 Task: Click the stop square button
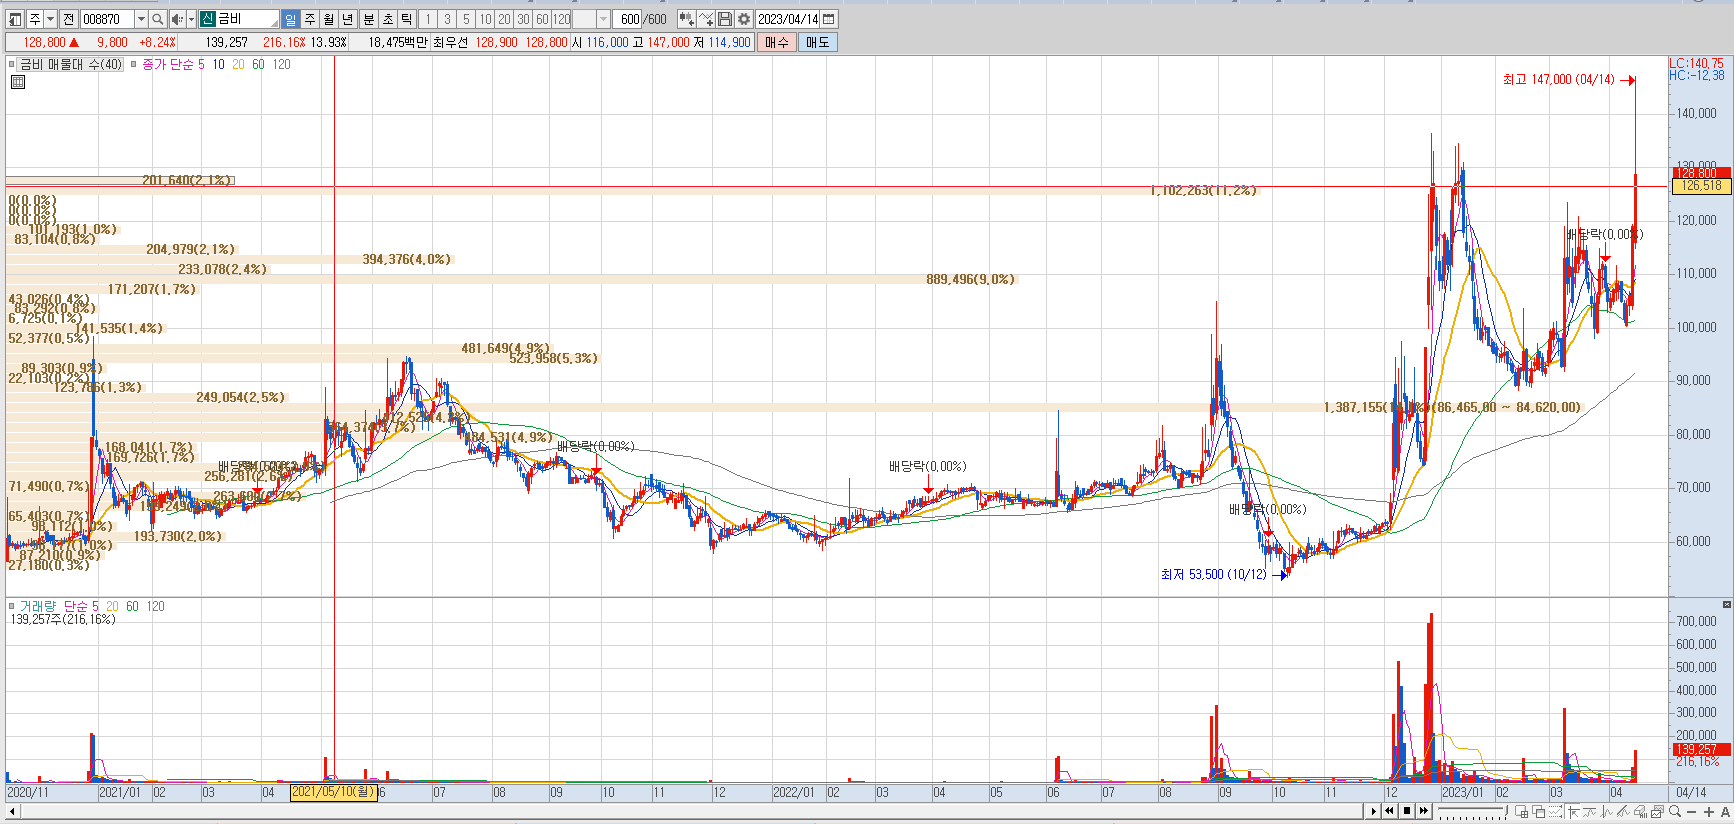click(1407, 811)
